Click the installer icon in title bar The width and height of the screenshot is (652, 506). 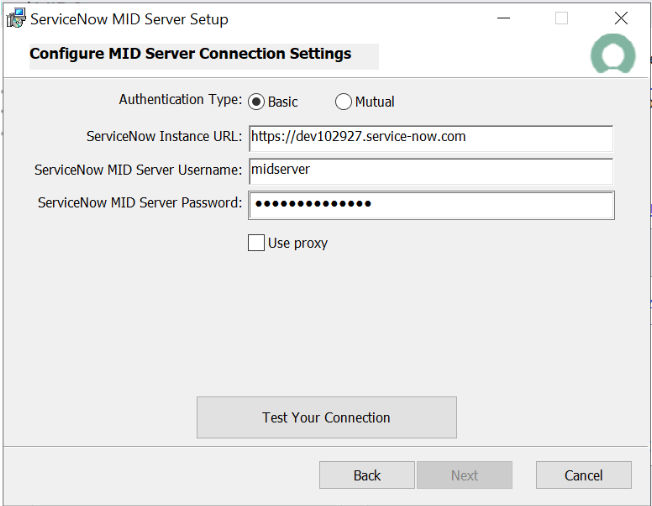(x=16, y=19)
